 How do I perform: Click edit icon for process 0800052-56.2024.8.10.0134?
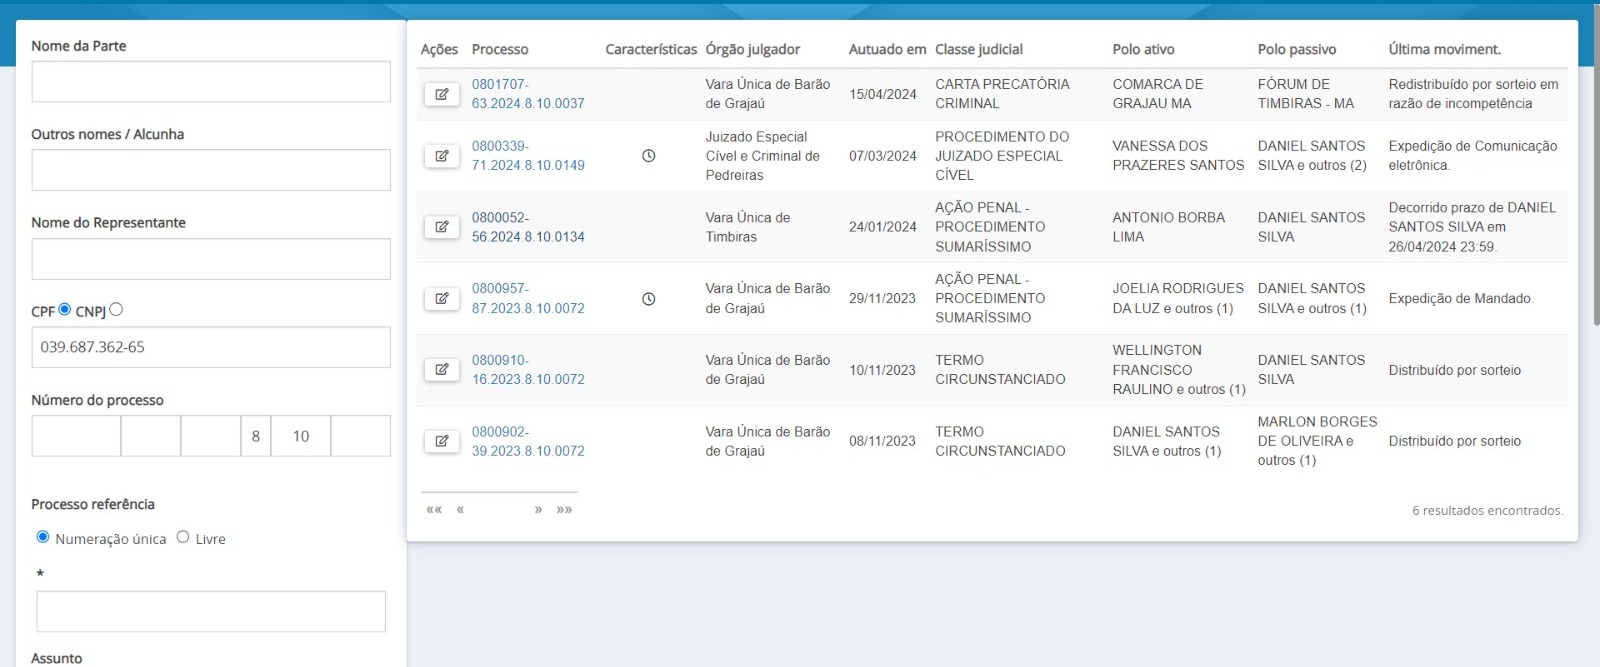click(441, 227)
